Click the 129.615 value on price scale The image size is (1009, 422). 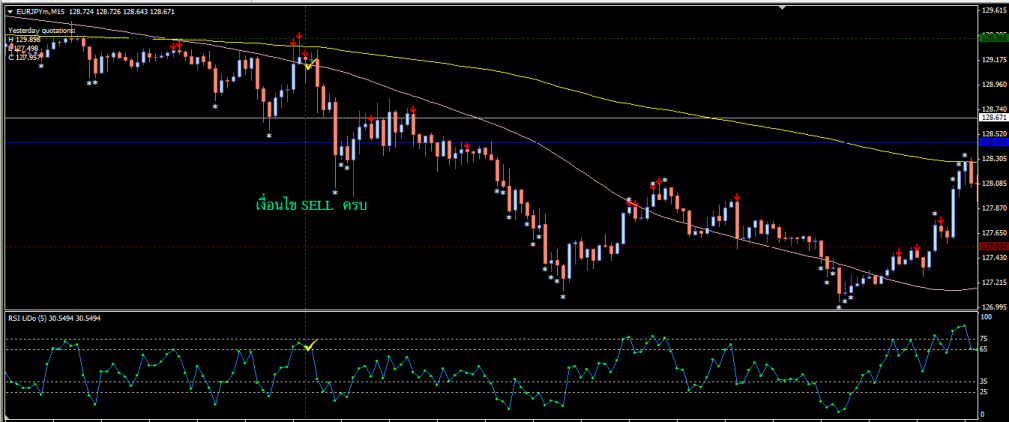(x=993, y=11)
